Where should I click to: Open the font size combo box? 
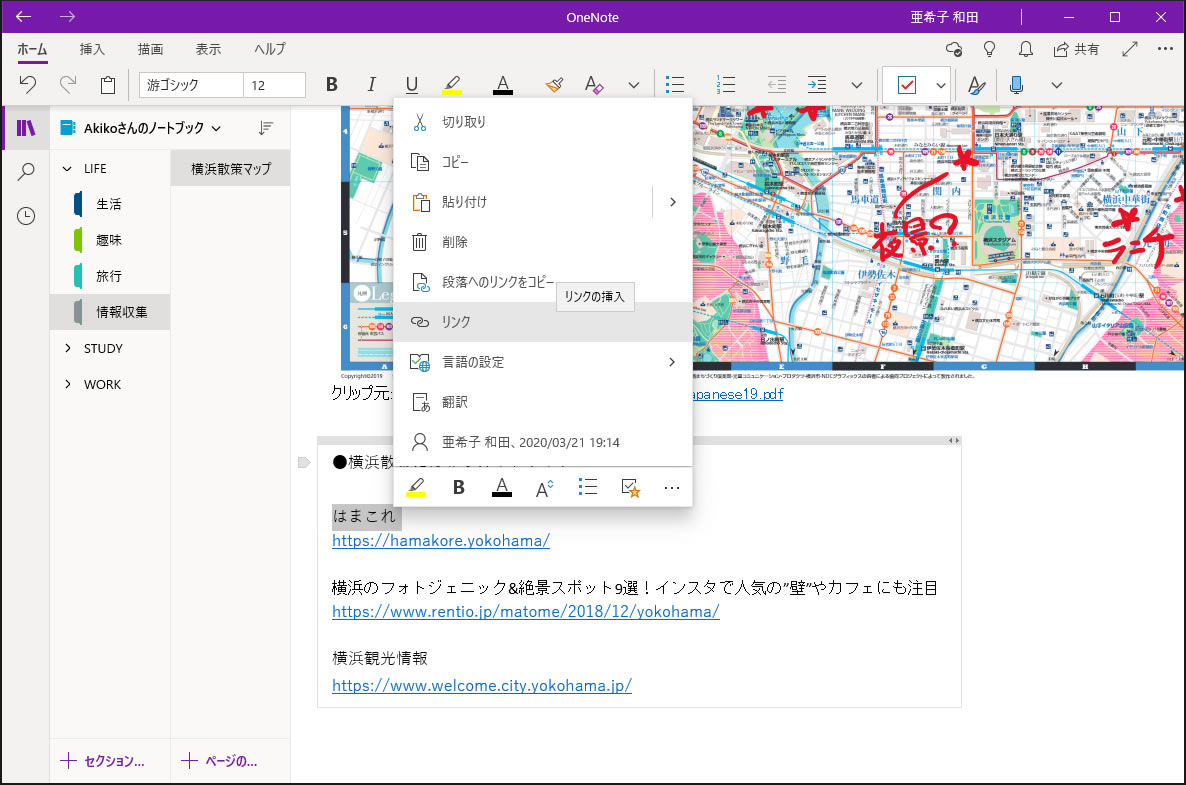point(274,85)
